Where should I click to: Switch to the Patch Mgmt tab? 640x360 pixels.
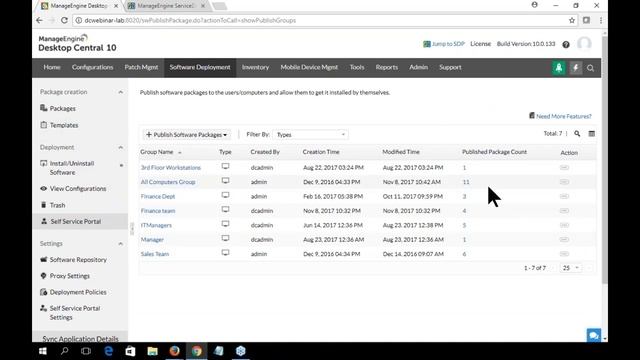141,67
